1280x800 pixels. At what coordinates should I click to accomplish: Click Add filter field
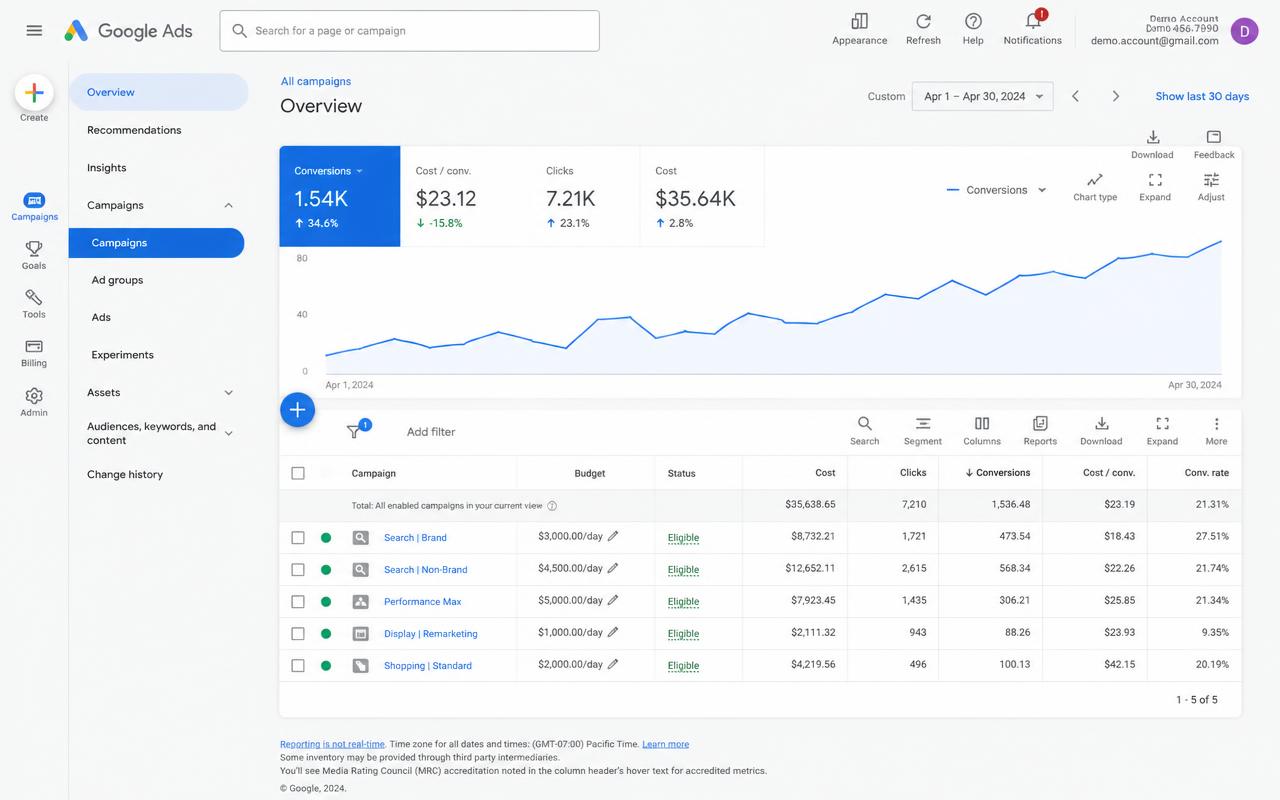pyautogui.click(x=431, y=432)
